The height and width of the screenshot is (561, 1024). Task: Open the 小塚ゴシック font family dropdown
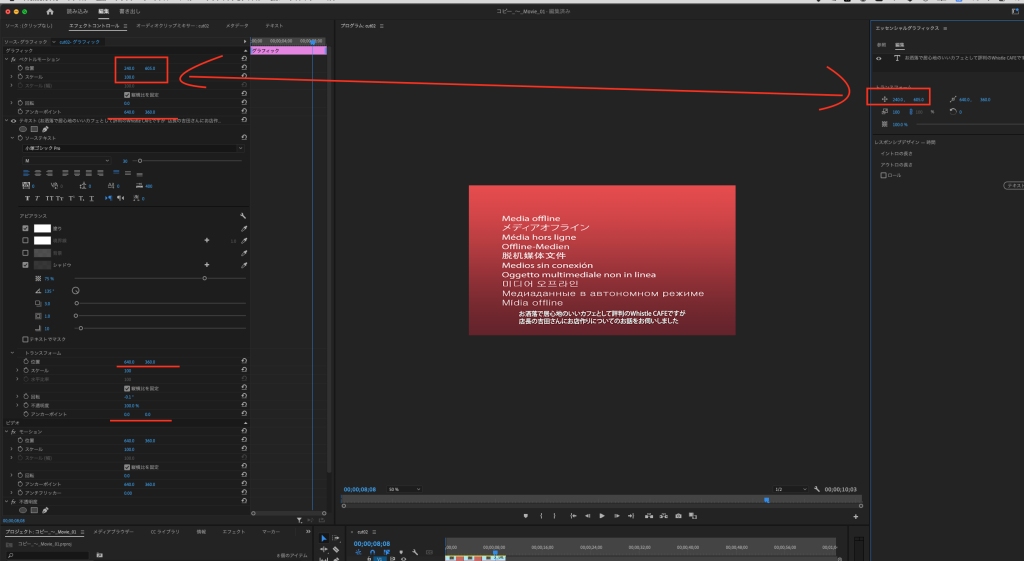(x=132, y=147)
